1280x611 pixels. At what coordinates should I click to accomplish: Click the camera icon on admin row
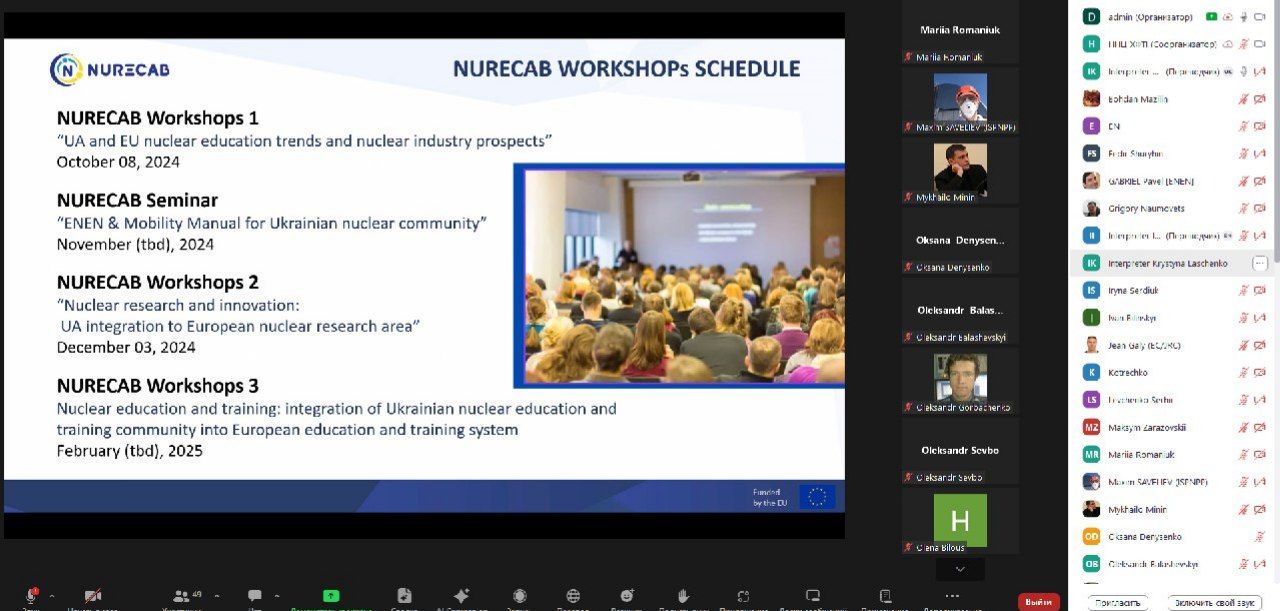coord(1260,16)
